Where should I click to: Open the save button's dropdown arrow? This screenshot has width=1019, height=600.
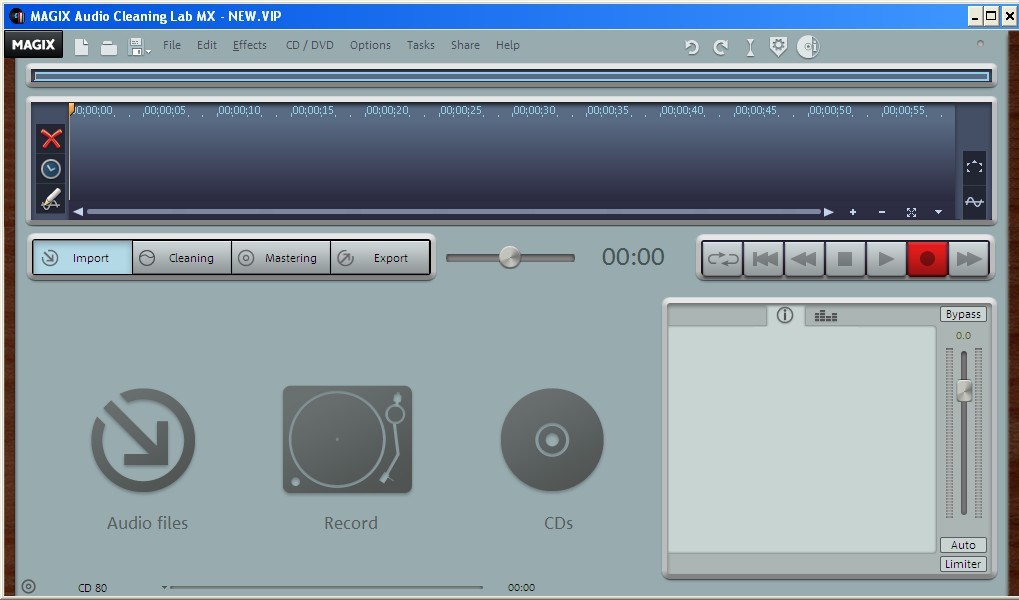(x=147, y=50)
